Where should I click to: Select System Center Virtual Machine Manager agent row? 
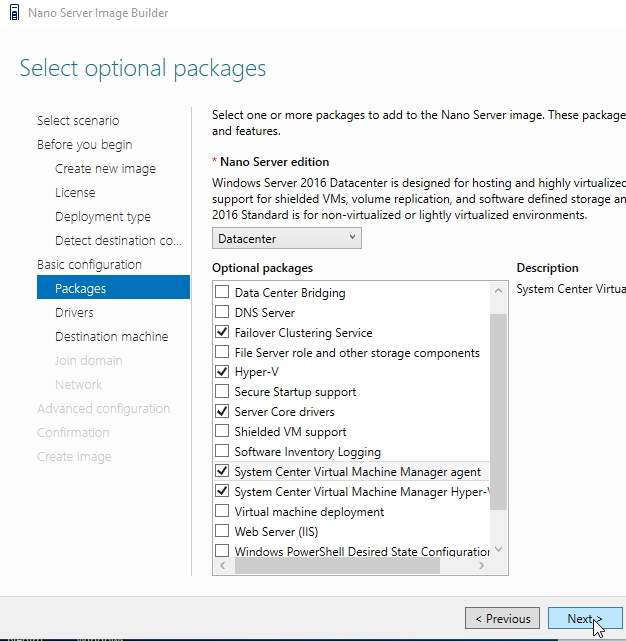click(x=357, y=471)
